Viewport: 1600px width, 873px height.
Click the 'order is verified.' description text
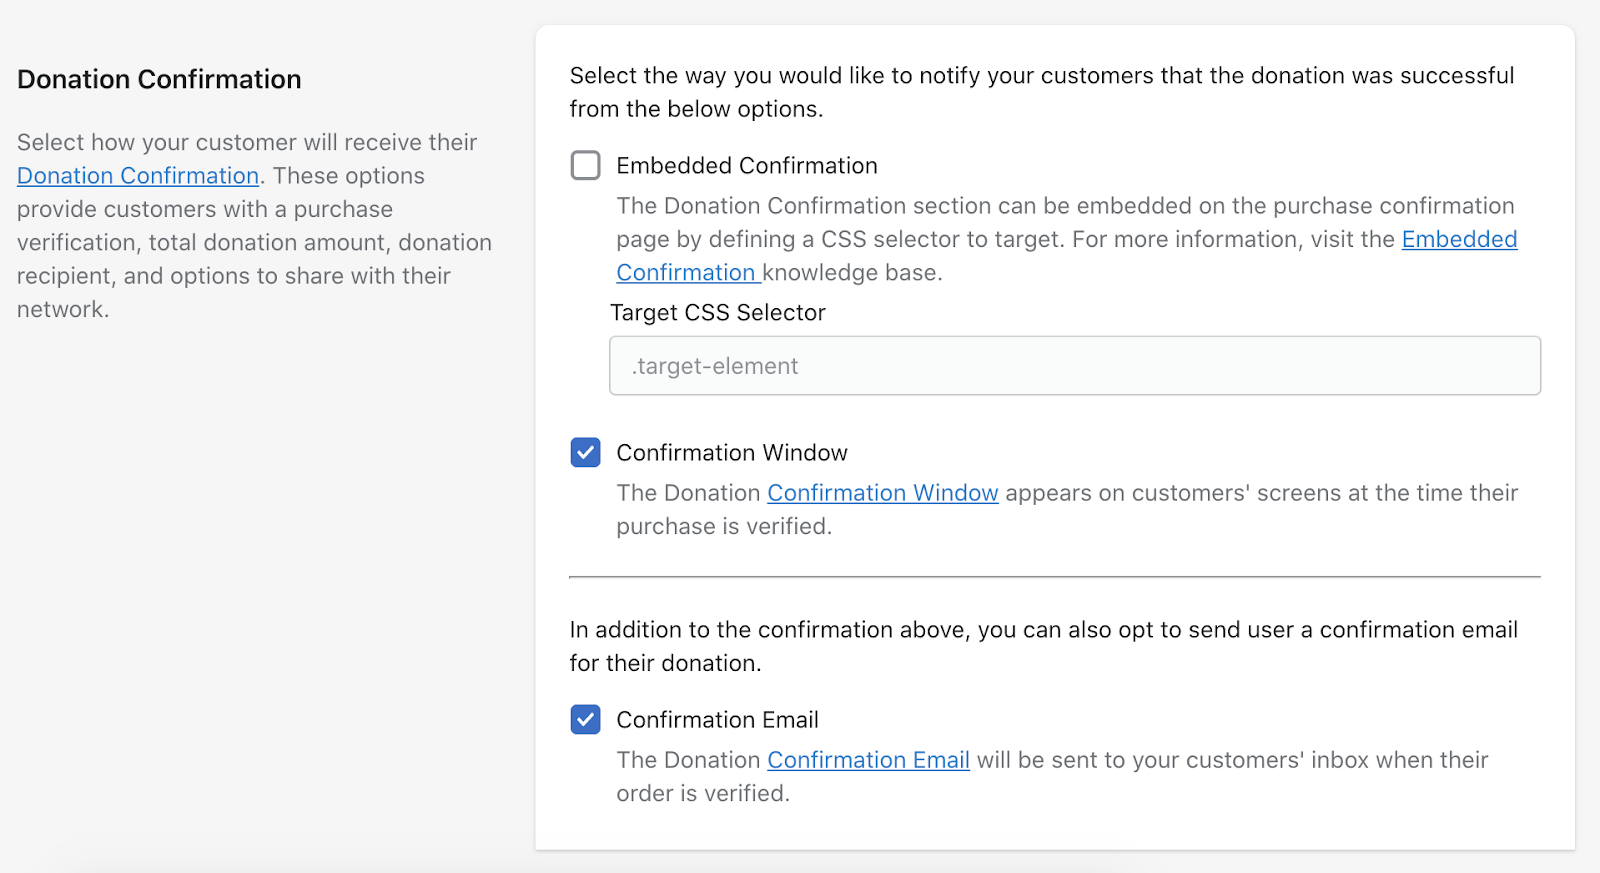coord(703,794)
